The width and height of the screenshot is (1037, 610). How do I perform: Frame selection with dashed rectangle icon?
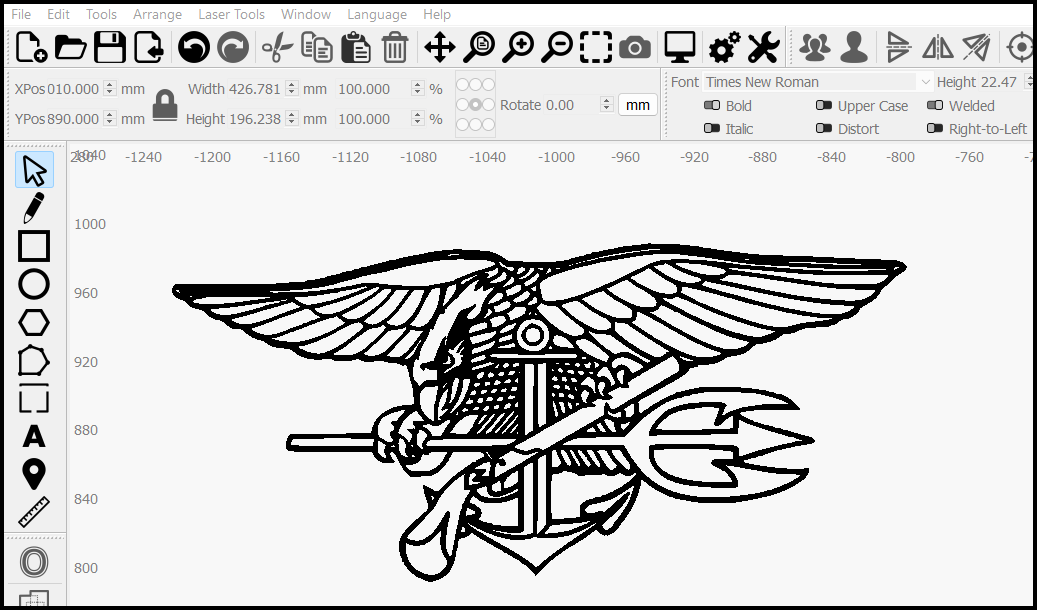596,48
